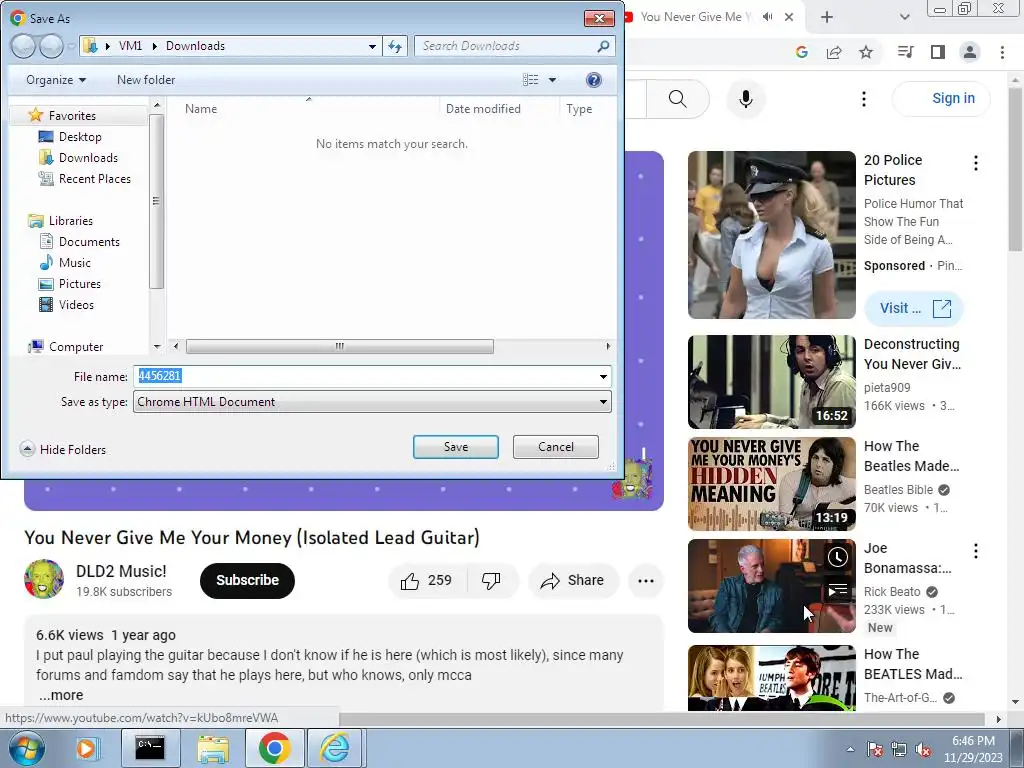Select Desktop in the navigation pane
This screenshot has width=1024, height=768.
pos(80,136)
